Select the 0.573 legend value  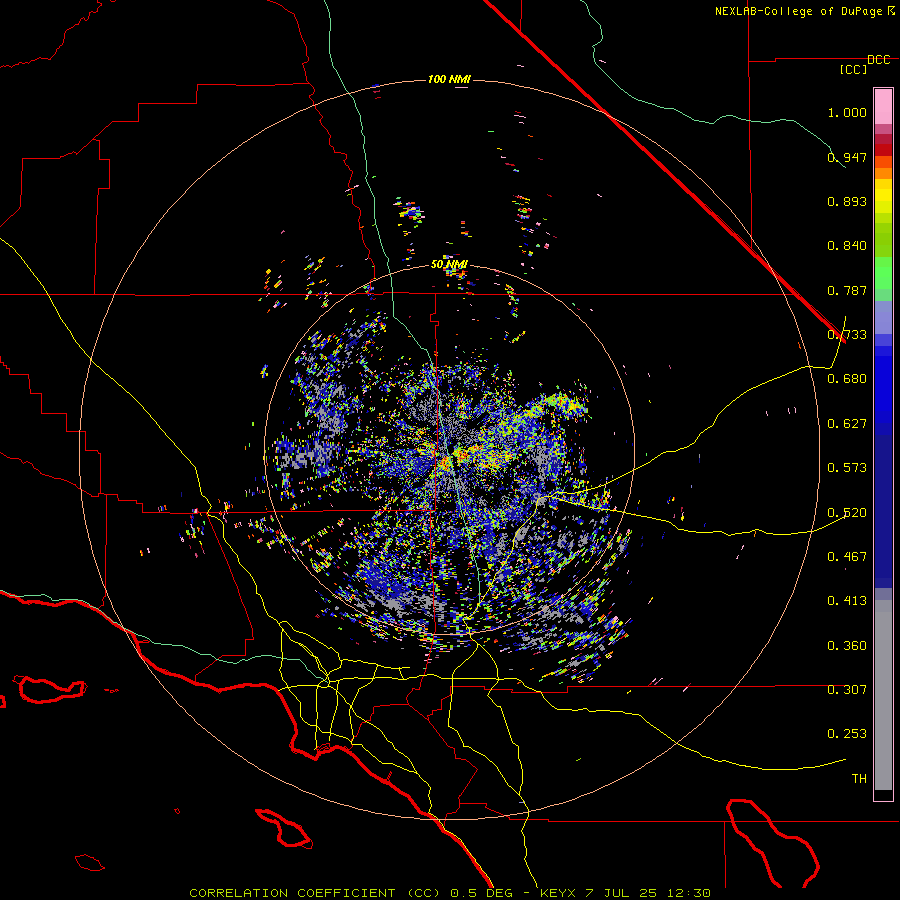[847, 468]
